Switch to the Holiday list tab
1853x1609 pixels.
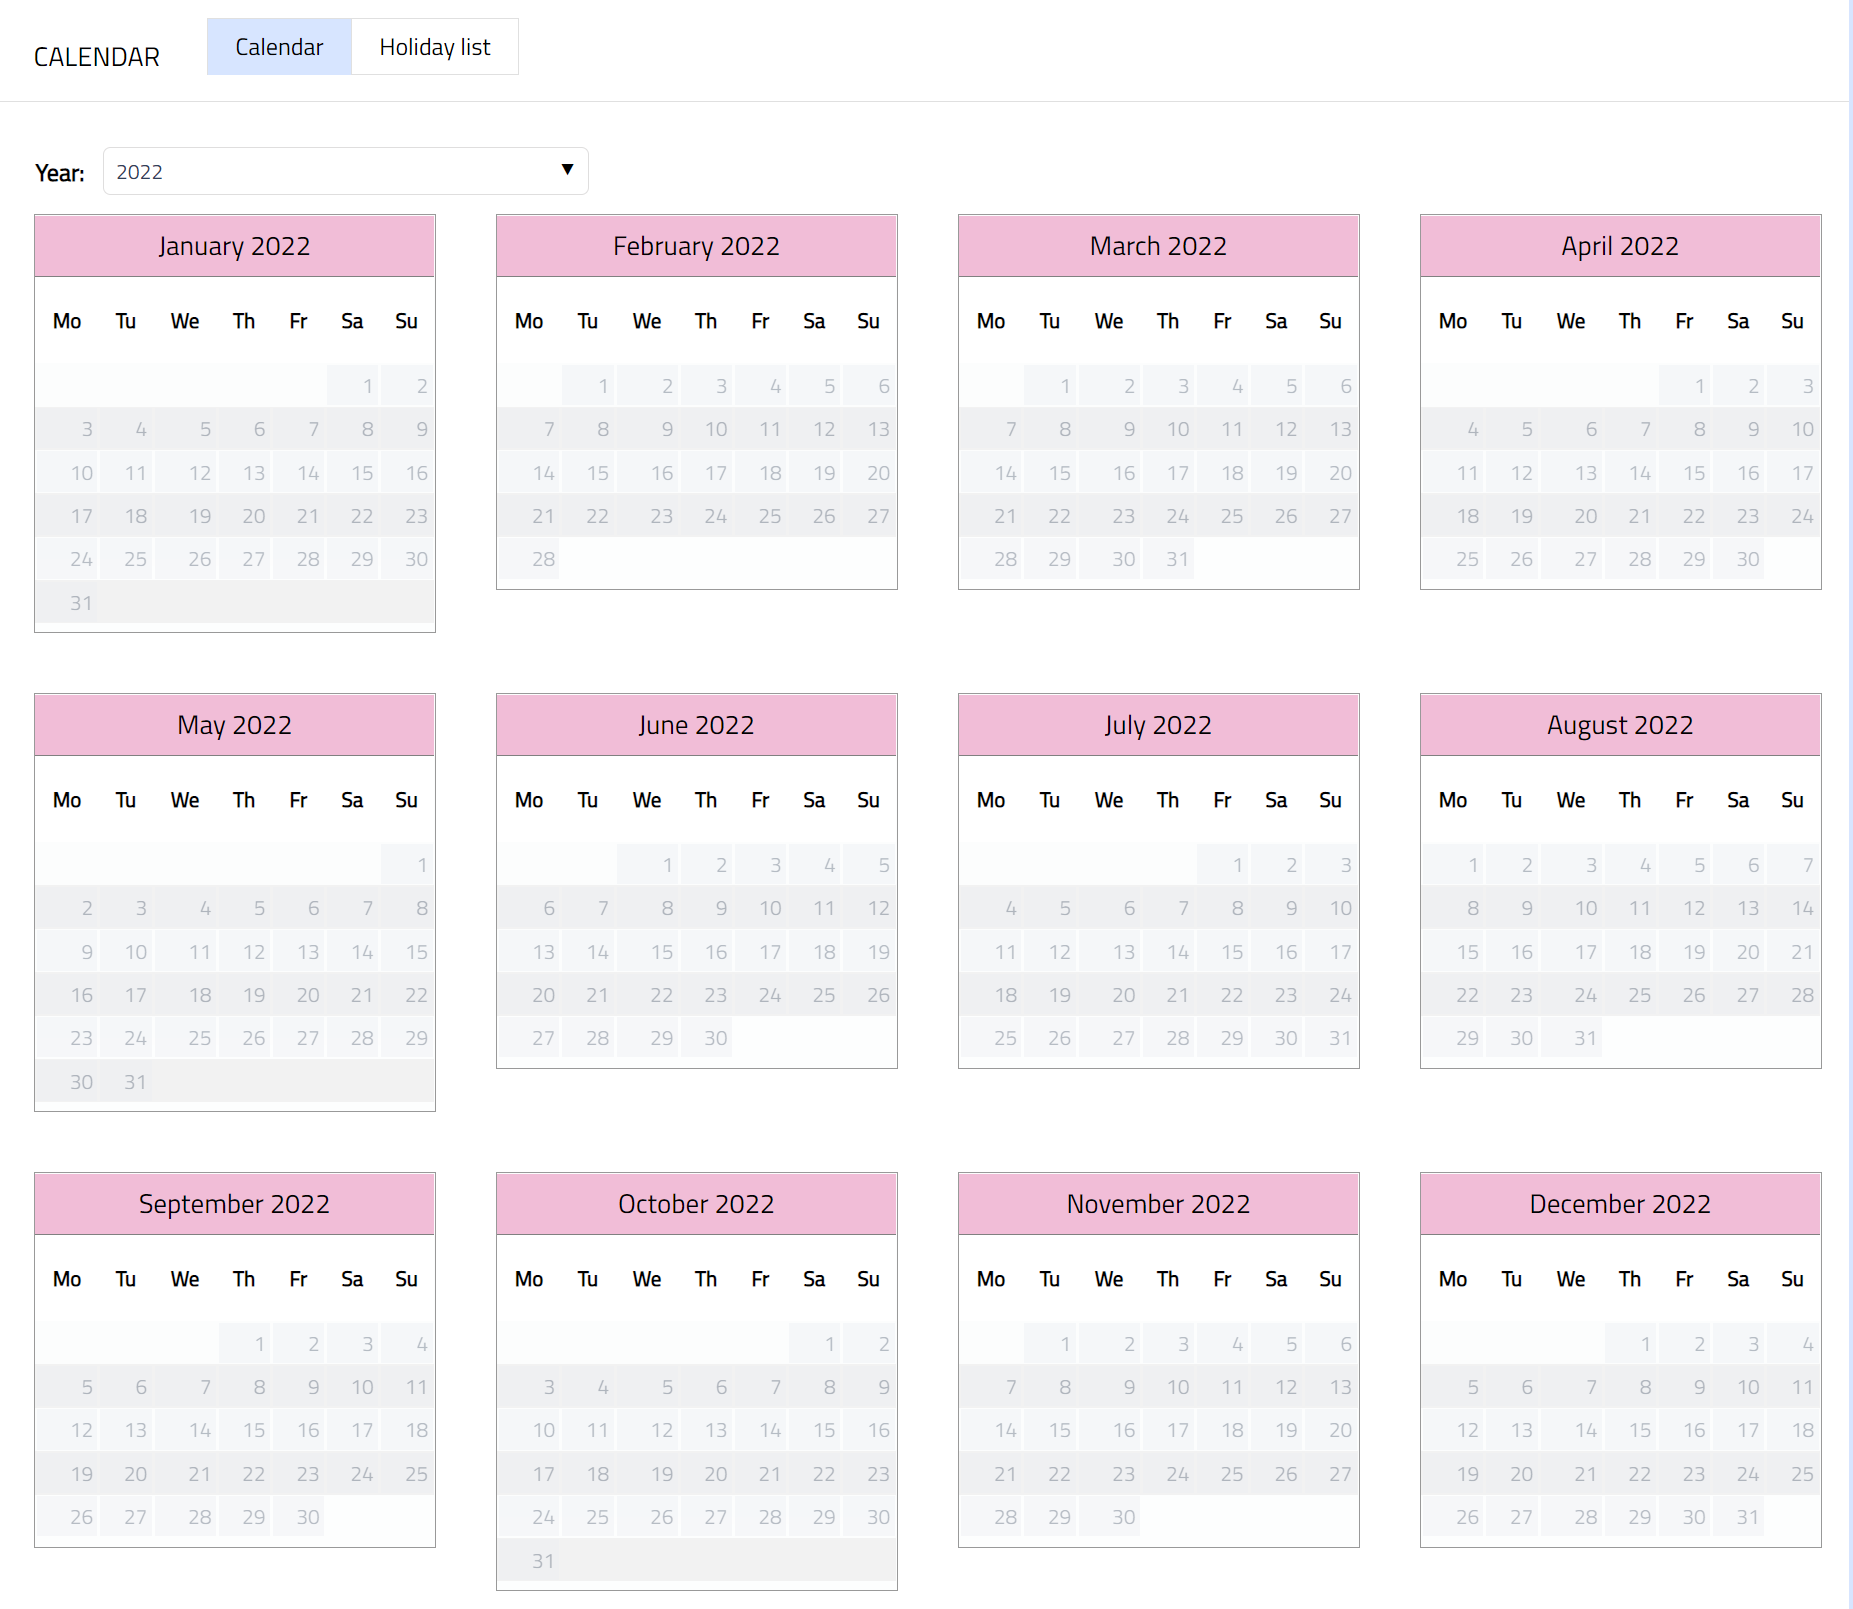[434, 47]
